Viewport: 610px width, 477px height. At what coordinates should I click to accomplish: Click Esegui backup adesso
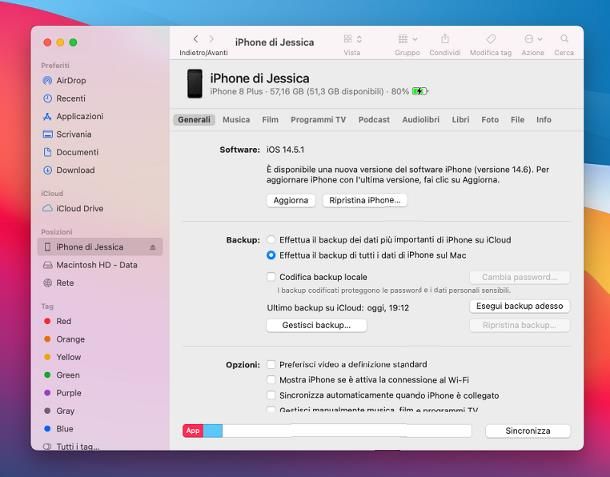click(x=519, y=306)
